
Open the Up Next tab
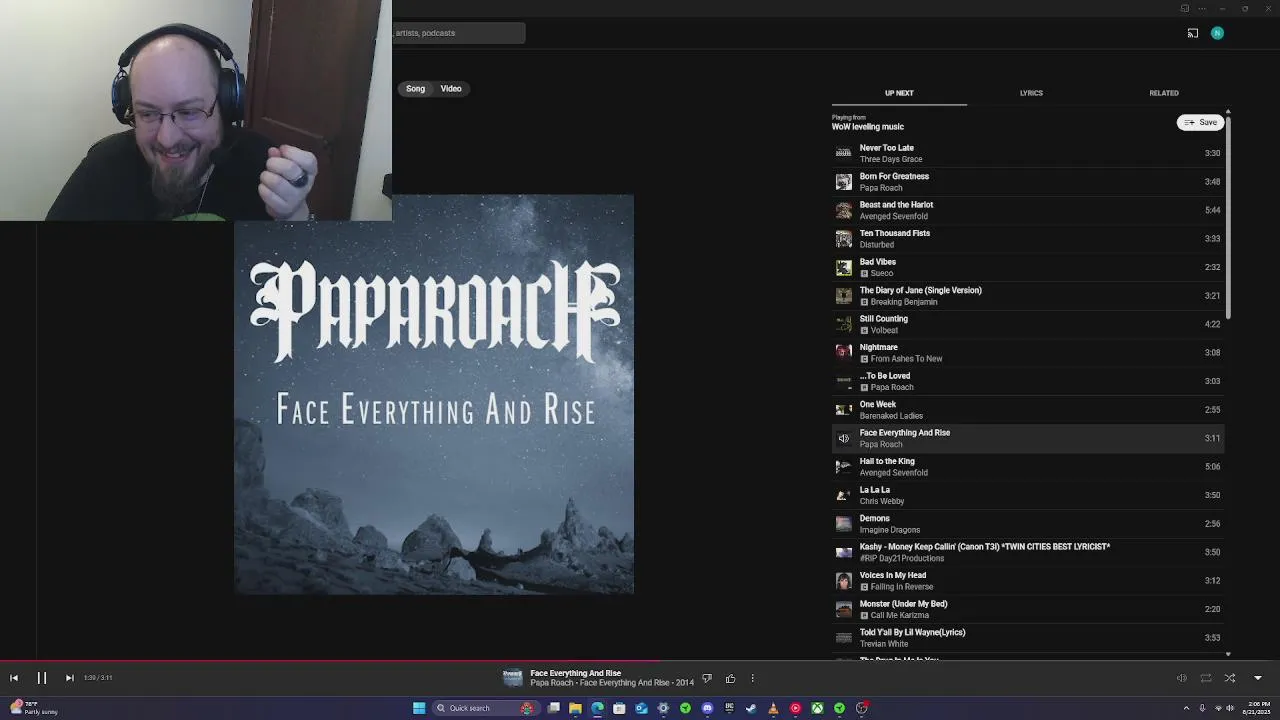(x=899, y=93)
